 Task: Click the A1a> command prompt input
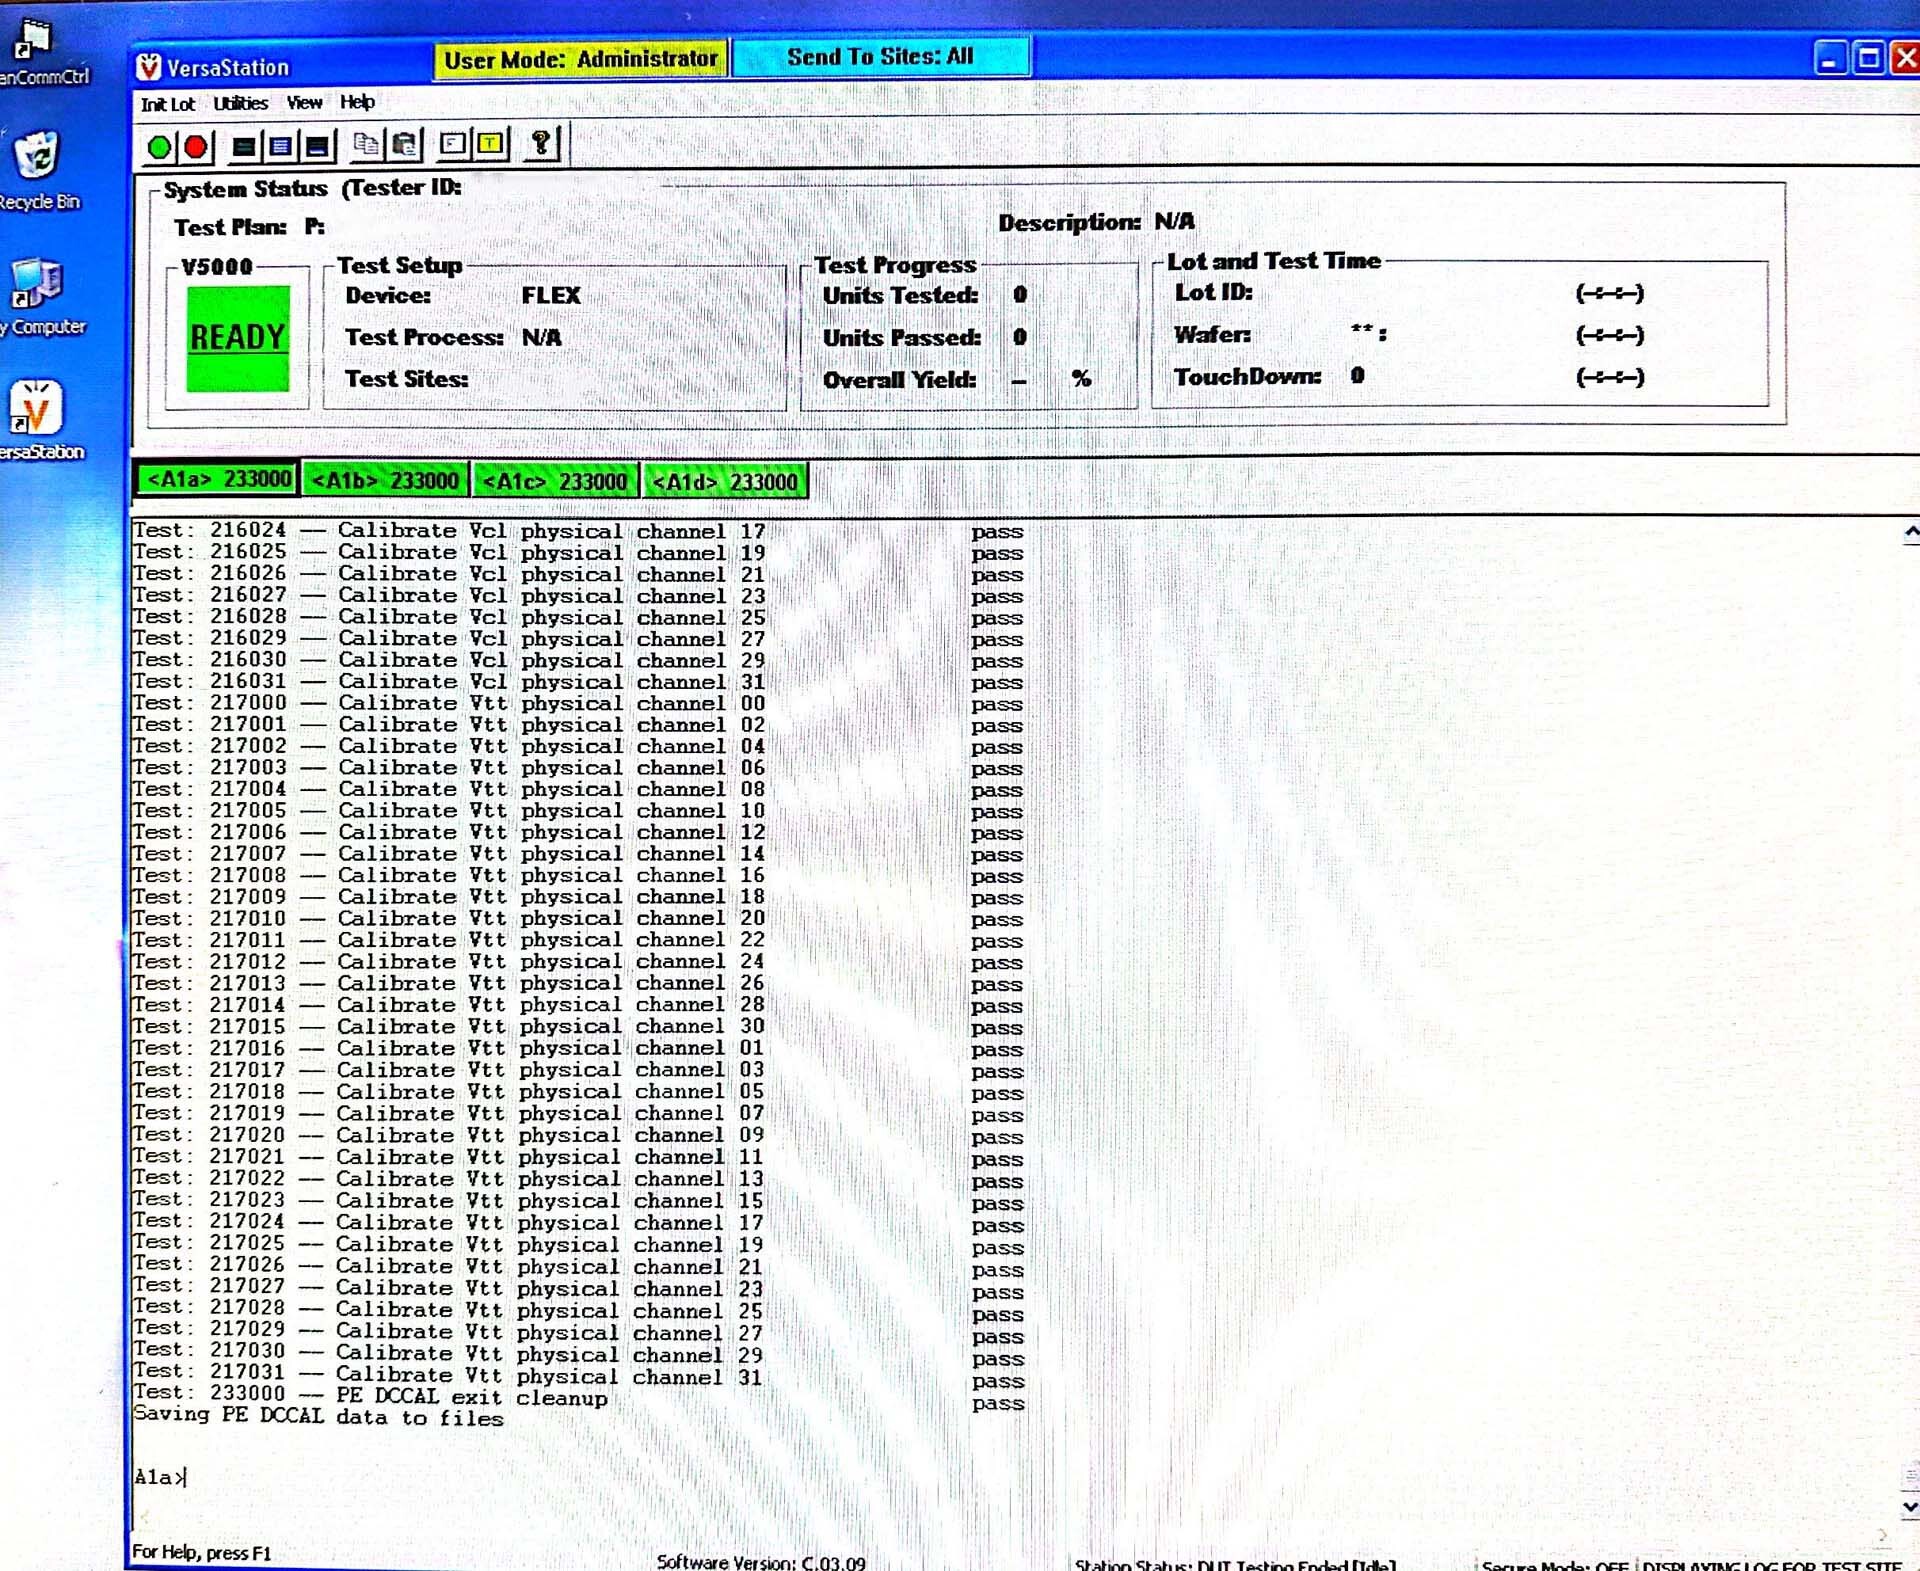(160, 1477)
